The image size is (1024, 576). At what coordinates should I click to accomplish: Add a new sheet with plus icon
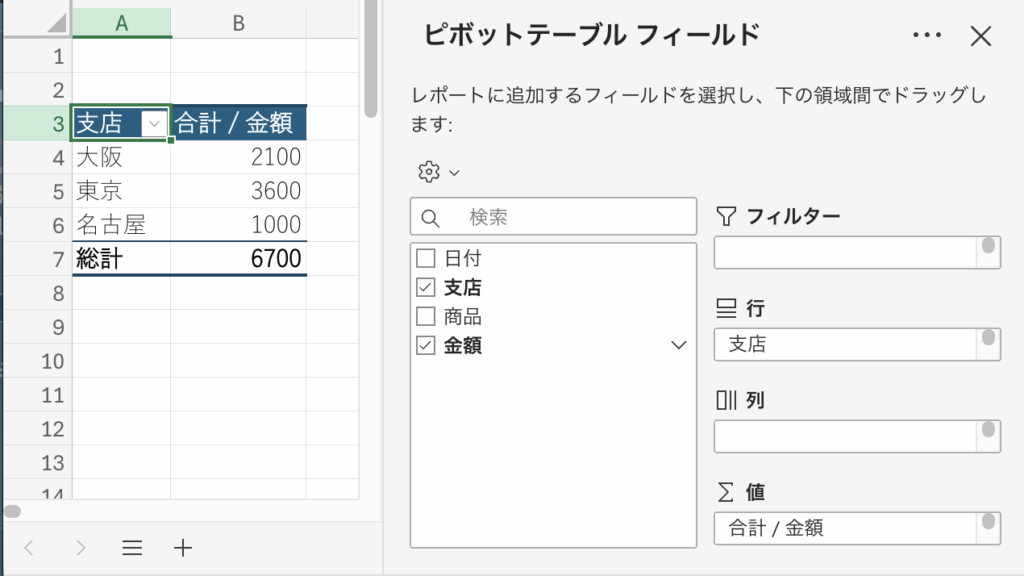[x=183, y=547]
